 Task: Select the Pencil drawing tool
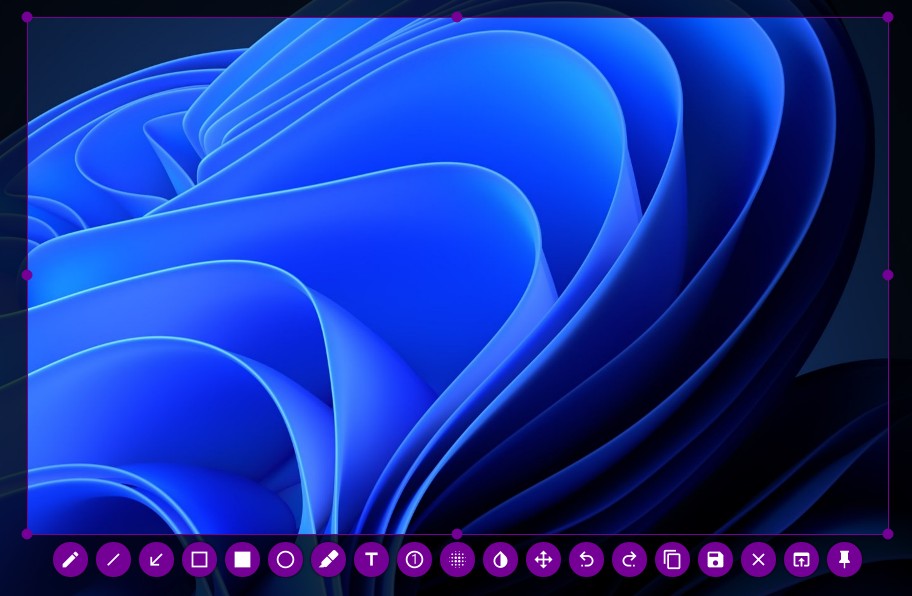pyautogui.click(x=70, y=559)
